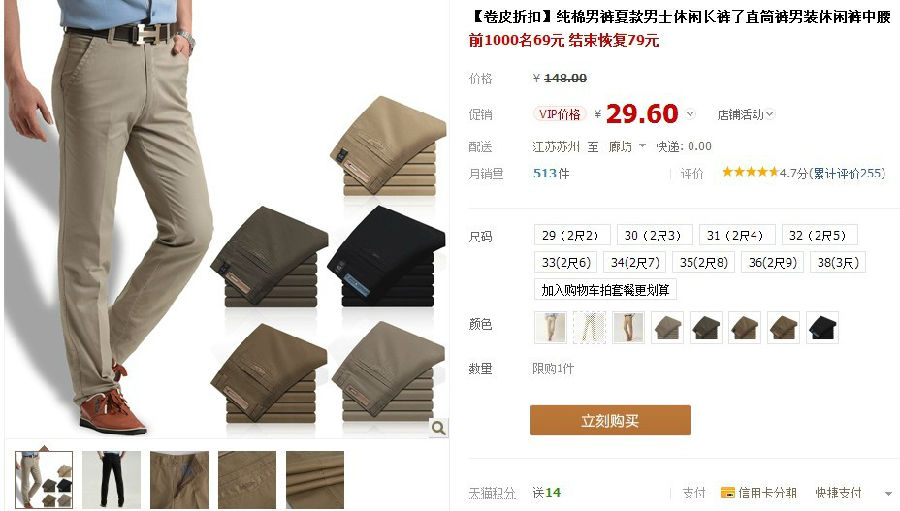The width and height of the screenshot is (900, 511).
Task: Expand the payment options arrow at bottom right
Action: [x=888, y=493]
